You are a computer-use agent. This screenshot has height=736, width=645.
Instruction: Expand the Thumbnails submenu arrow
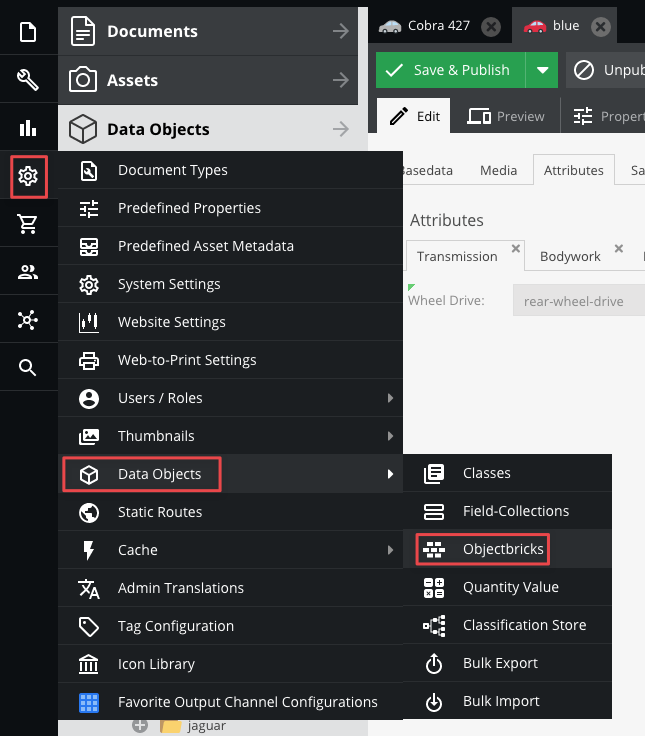(390, 436)
